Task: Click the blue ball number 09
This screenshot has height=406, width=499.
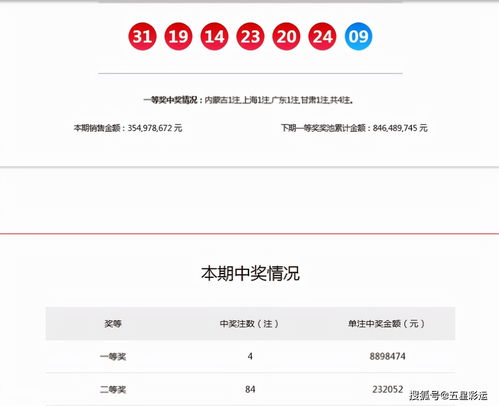Action: 358,36
